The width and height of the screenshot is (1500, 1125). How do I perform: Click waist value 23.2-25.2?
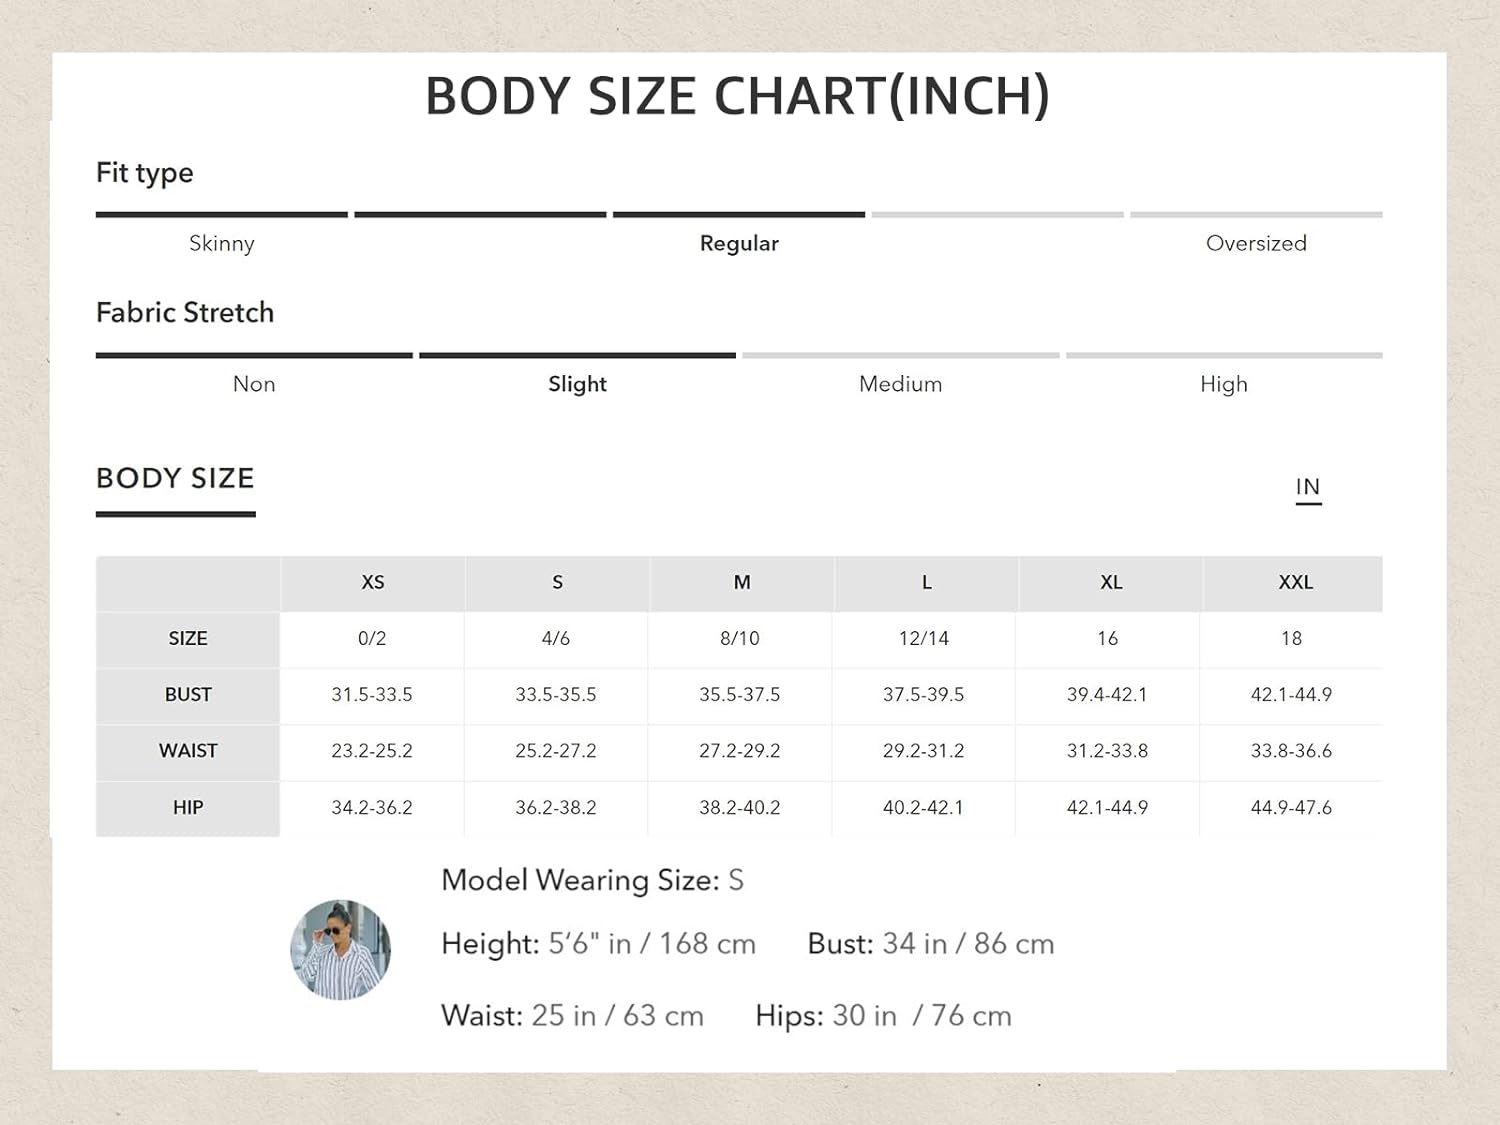(x=372, y=751)
